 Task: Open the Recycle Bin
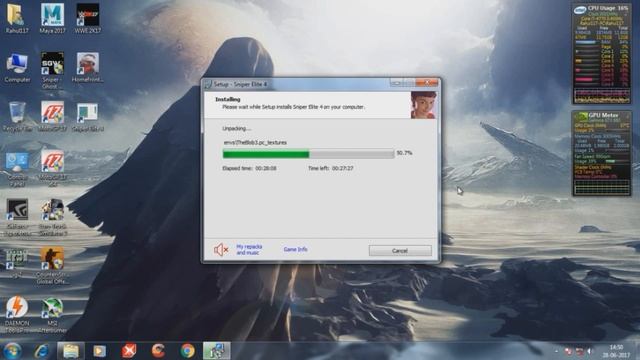17,117
